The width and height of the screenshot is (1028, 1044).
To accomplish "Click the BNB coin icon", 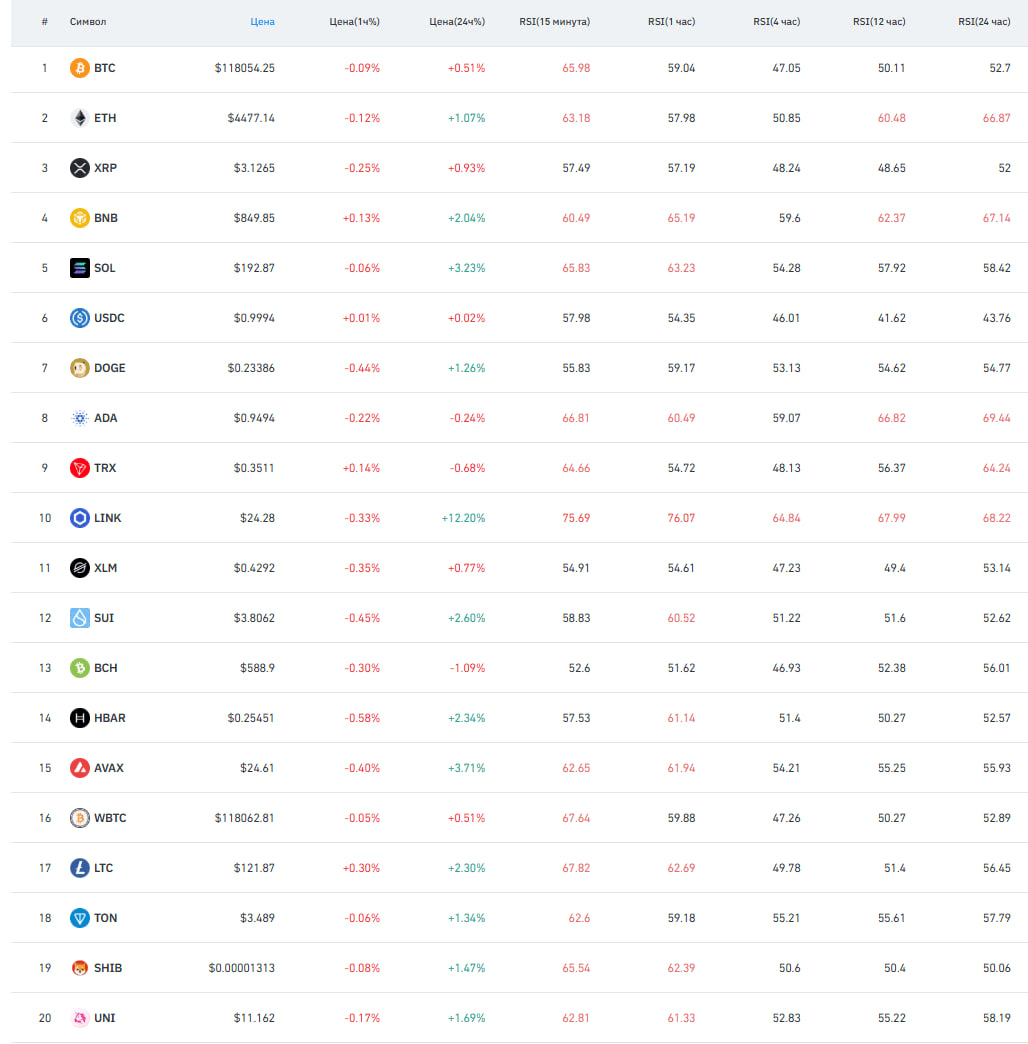I will pyautogui.click(x=79, y=218).
